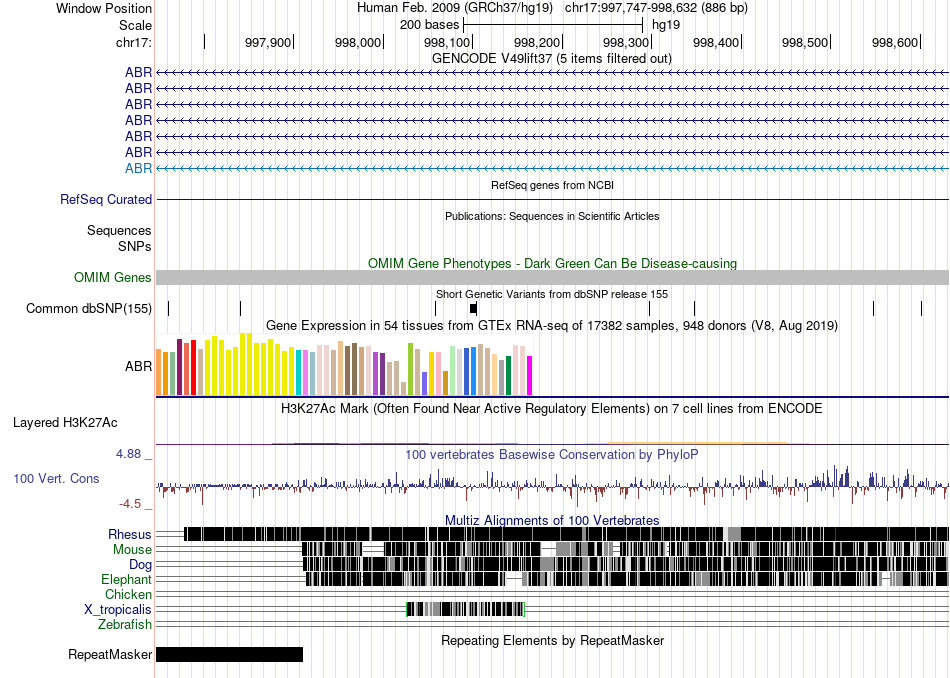Click the 'Layered H3K27Ac' label
The image size is (950, 678).
[65, 423]
